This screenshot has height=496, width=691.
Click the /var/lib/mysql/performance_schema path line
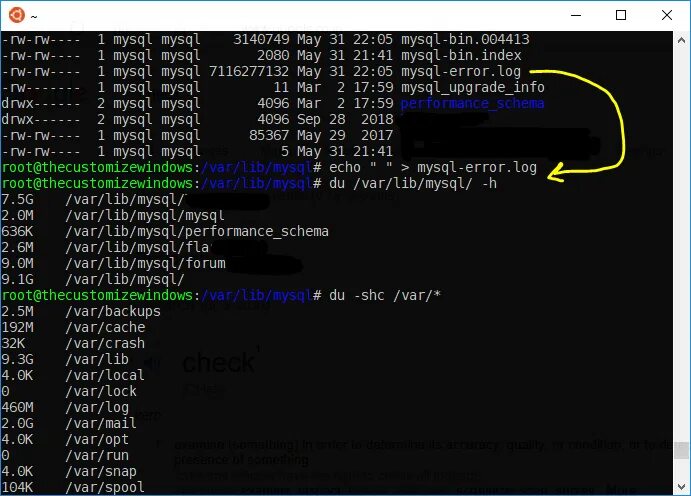pyautogui.click(x=197, y=231)
